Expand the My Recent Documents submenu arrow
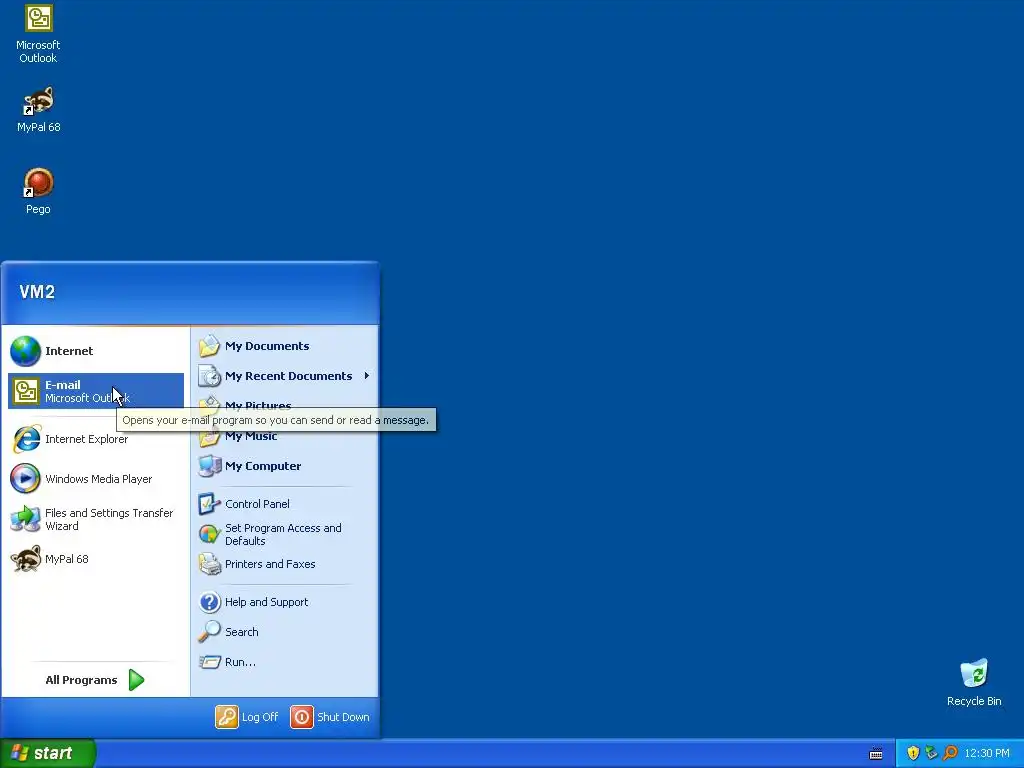This screenshot has height=768, width=1024. click(x=367, y=376)
